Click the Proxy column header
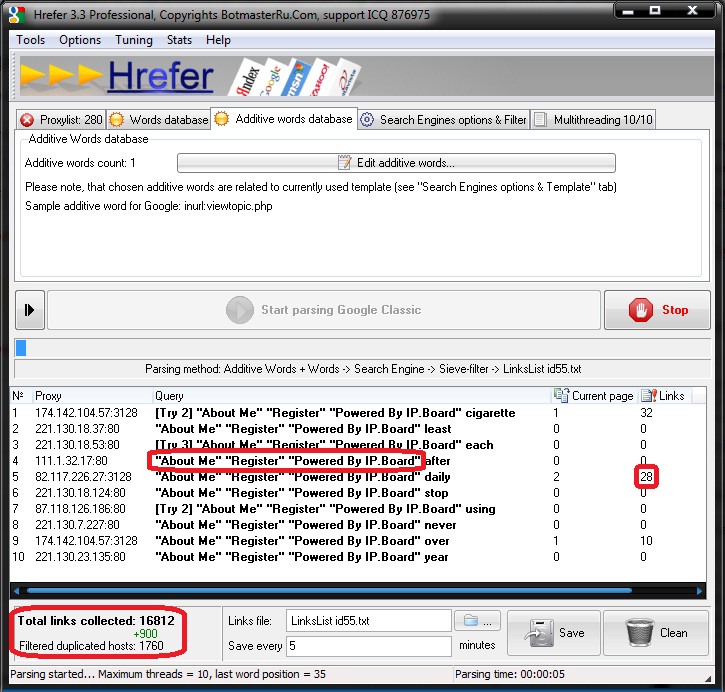The width and height of the screenshot is (725, 692). click(x=92, y=396)
